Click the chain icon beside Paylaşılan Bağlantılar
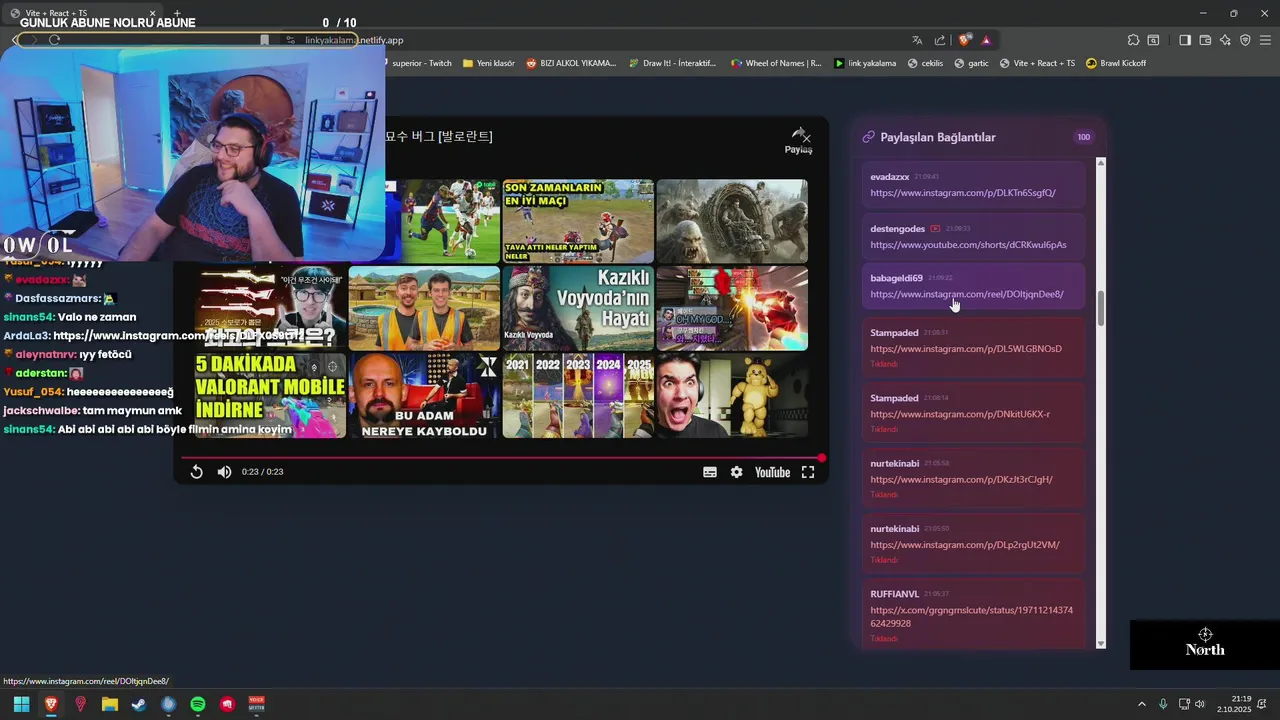This screenshot has width=1280, height=720. click(868, 137)
